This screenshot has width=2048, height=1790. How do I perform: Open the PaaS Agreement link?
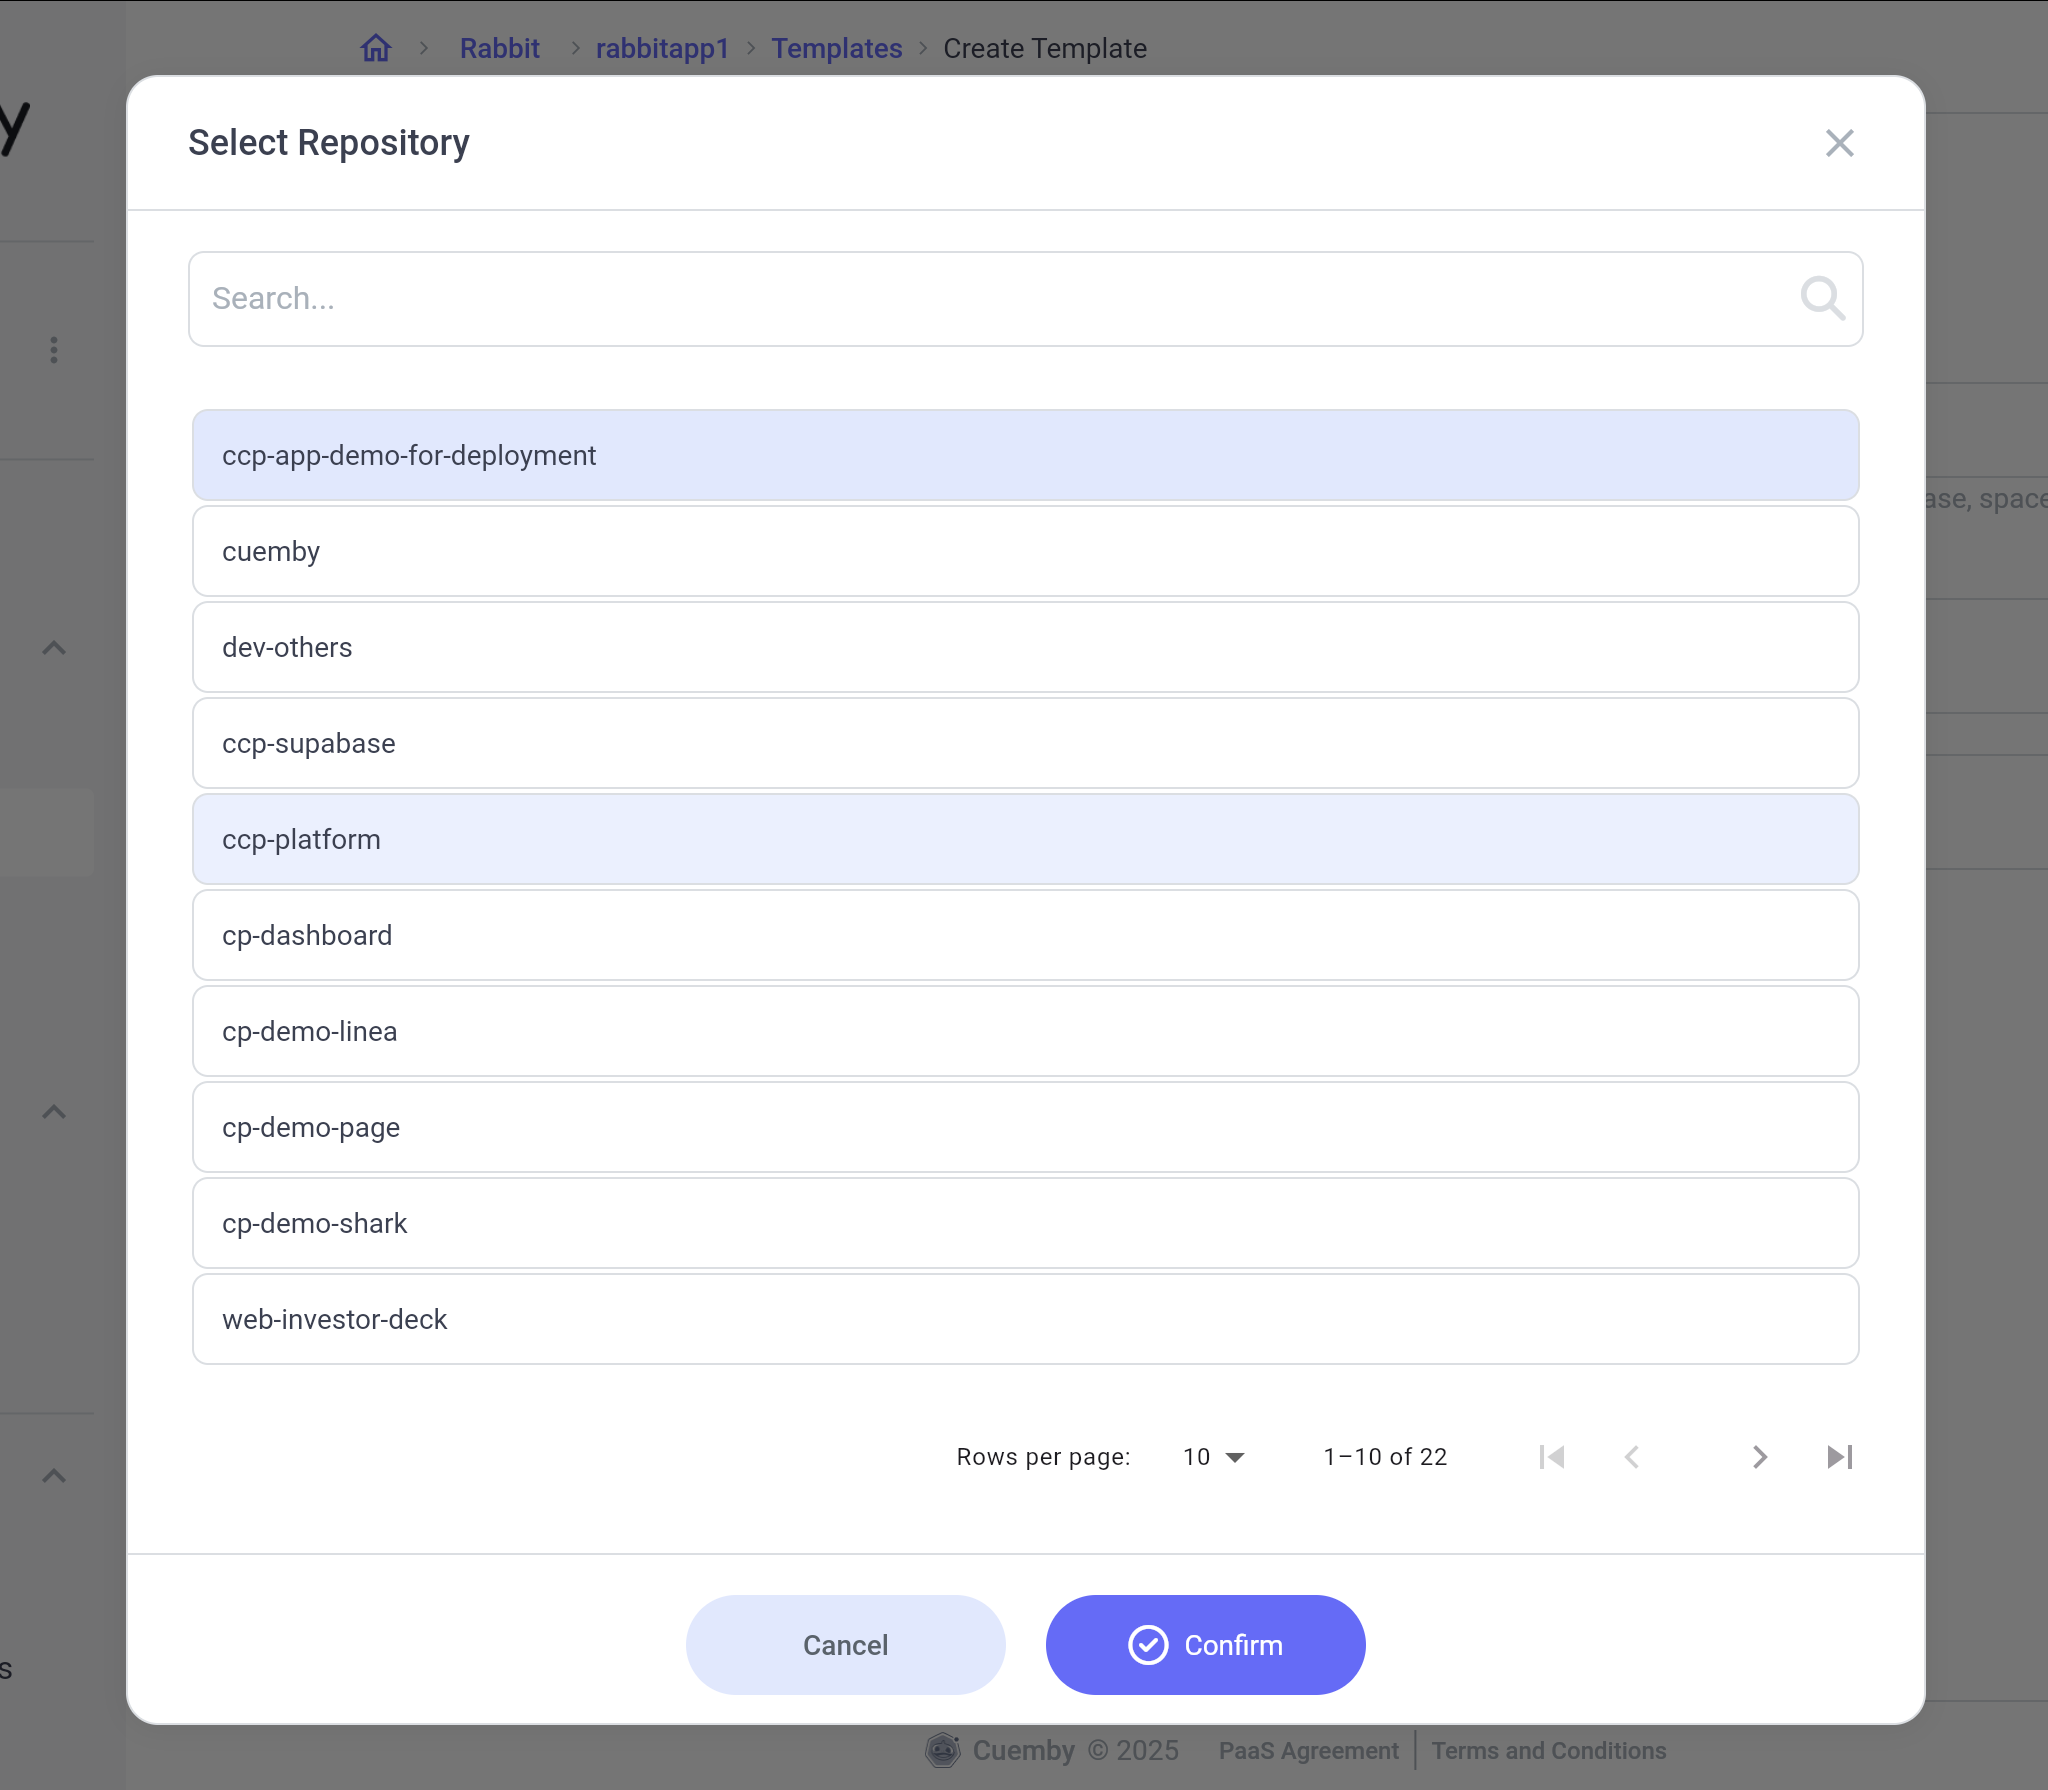pos(1308,1751)
